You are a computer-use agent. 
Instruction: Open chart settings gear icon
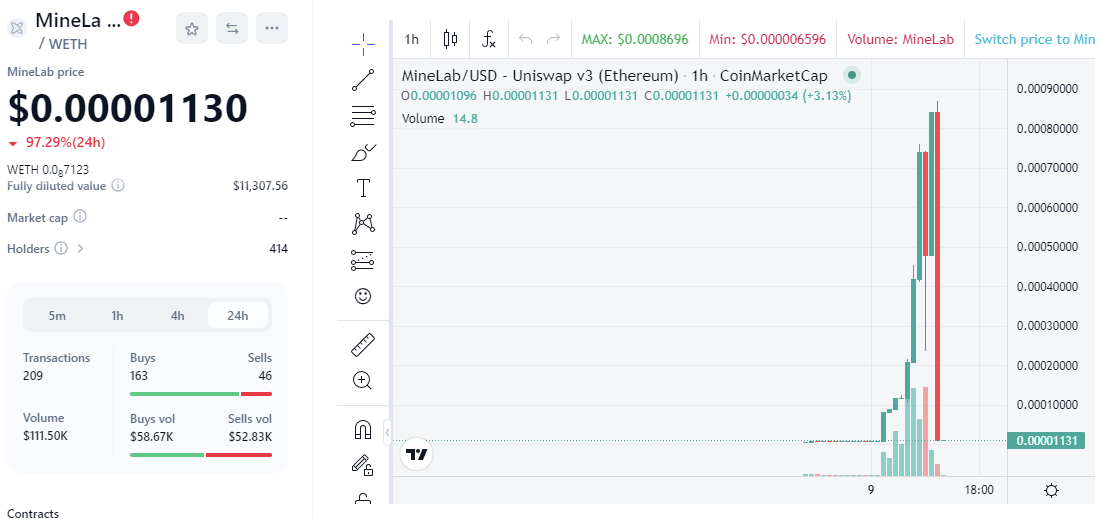1051,490
